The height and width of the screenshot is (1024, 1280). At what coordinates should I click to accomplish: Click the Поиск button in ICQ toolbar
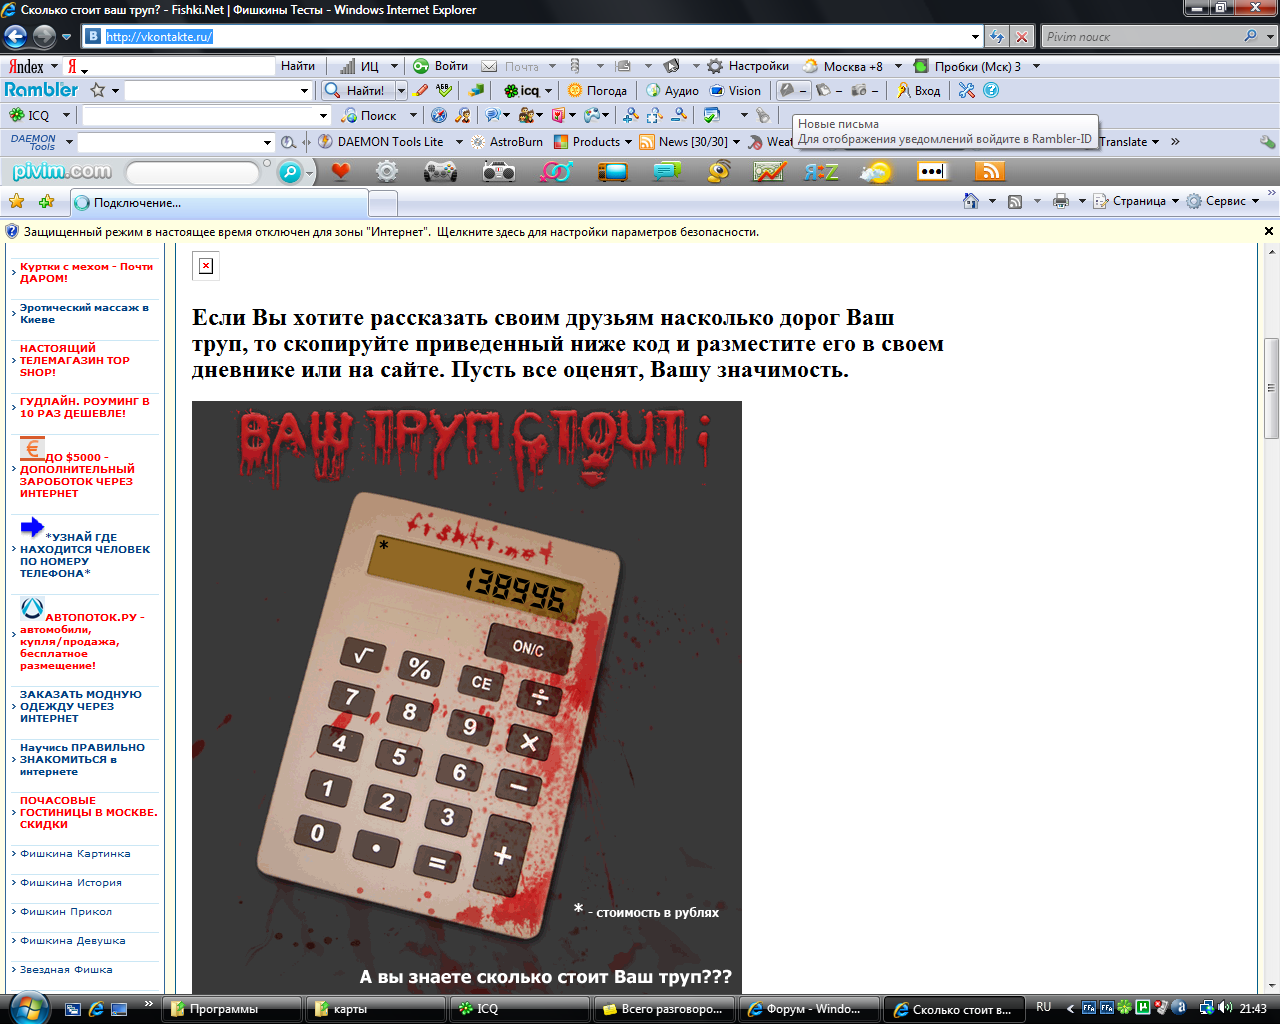click(369, 116)
